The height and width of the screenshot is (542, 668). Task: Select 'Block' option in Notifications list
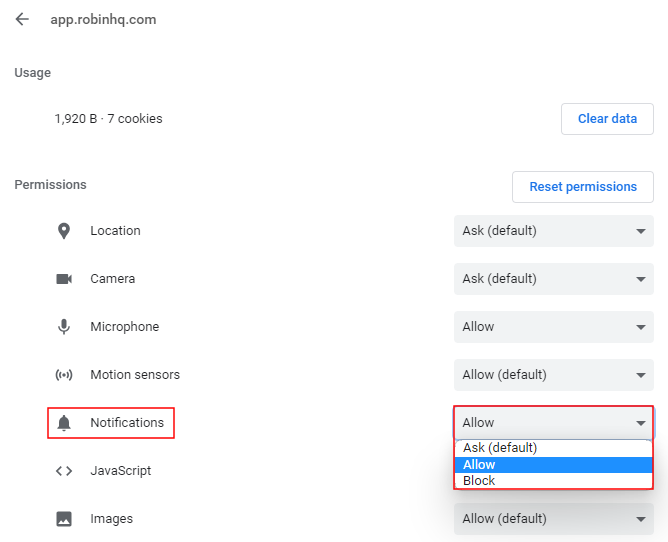(480, 481)
